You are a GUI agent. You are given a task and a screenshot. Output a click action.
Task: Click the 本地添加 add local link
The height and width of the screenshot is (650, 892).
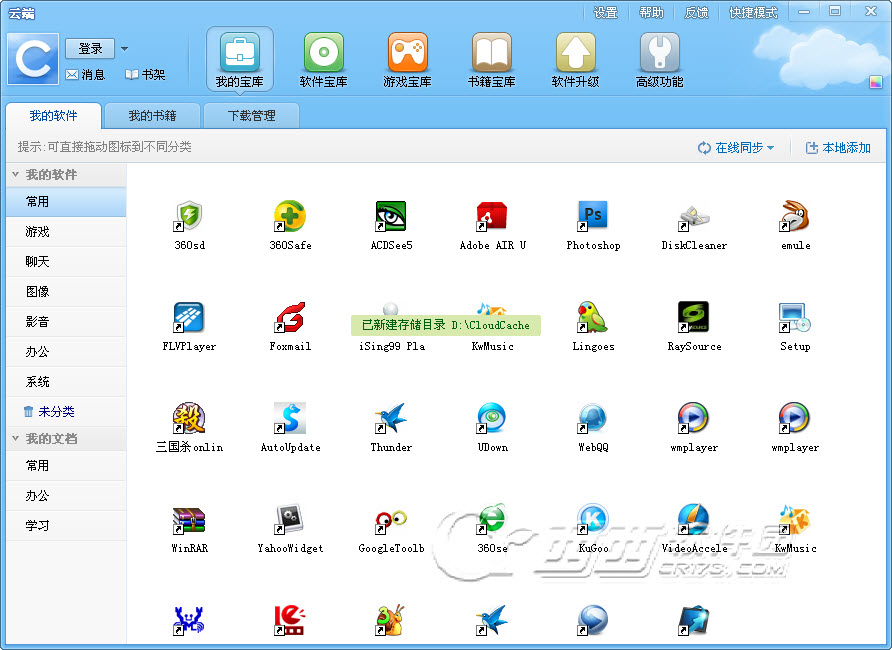(838, 148)
